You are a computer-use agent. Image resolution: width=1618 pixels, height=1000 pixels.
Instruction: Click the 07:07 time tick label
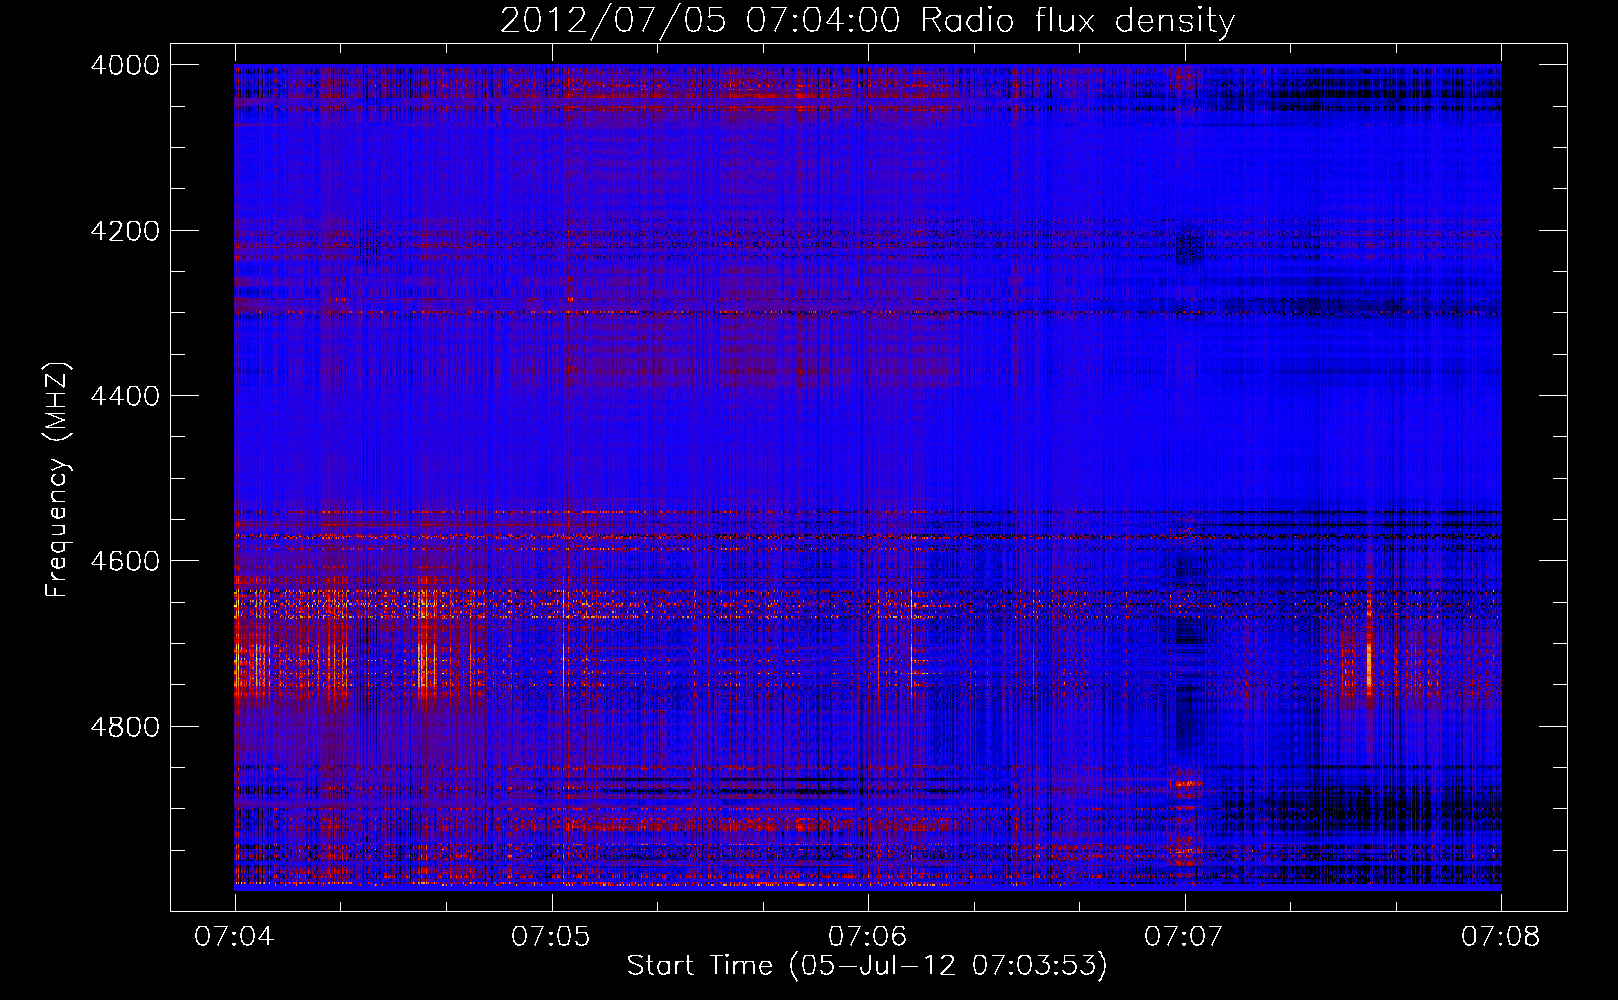(1184, 936)
